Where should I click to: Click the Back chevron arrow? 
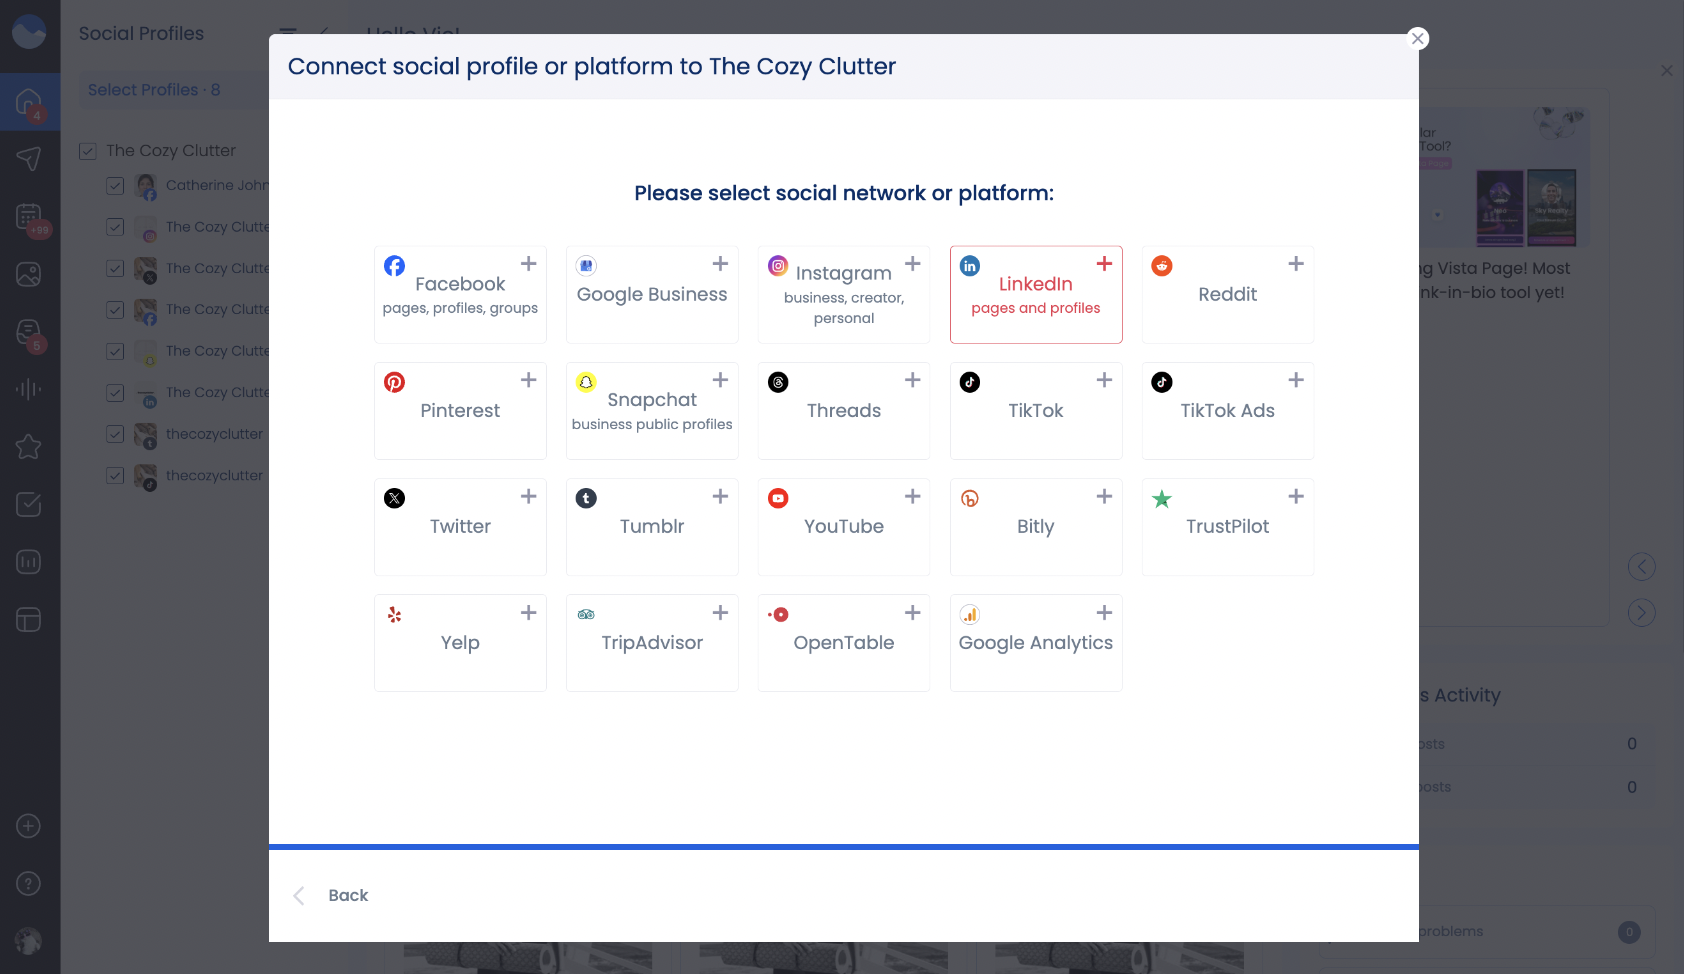click(x=299, y=895)
